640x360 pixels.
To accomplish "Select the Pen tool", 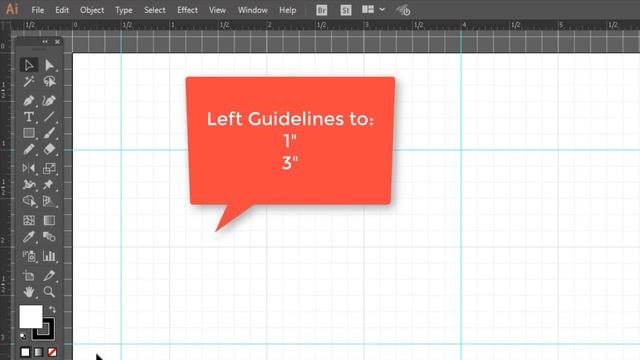I will (29, 100).
